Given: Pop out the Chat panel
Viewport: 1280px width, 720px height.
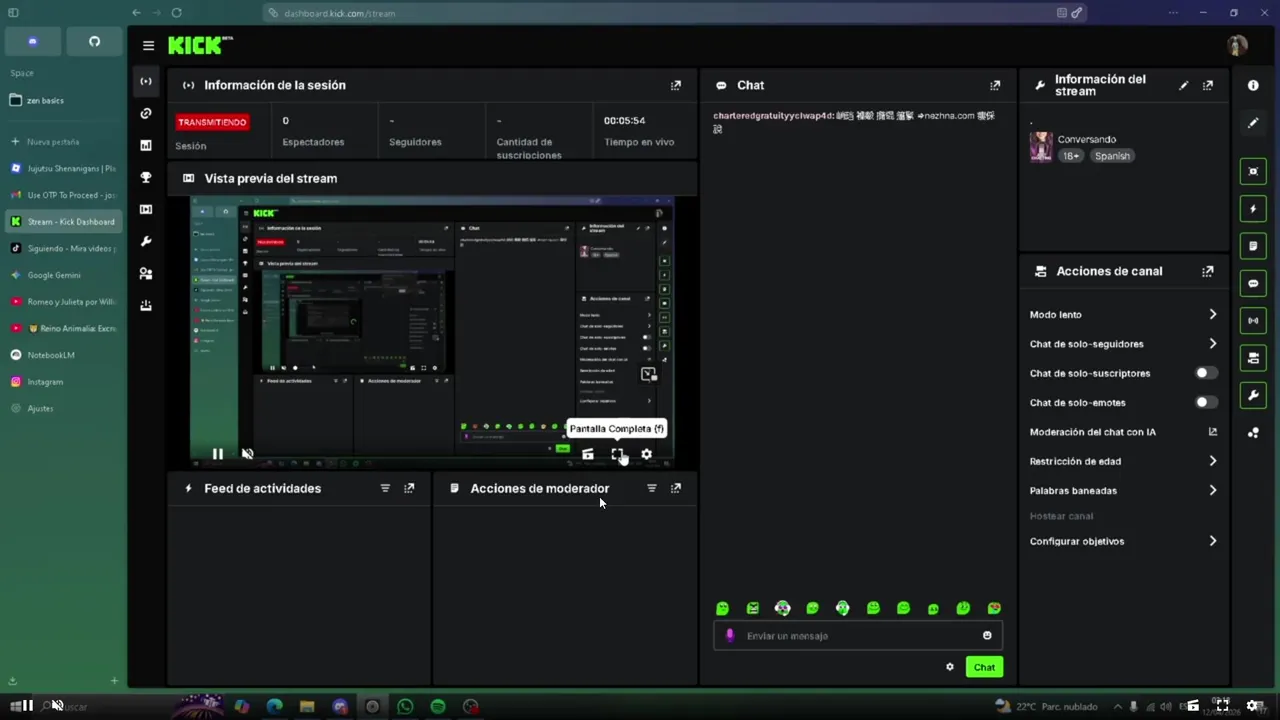Looking at the screenshot, I should point(995,85).
